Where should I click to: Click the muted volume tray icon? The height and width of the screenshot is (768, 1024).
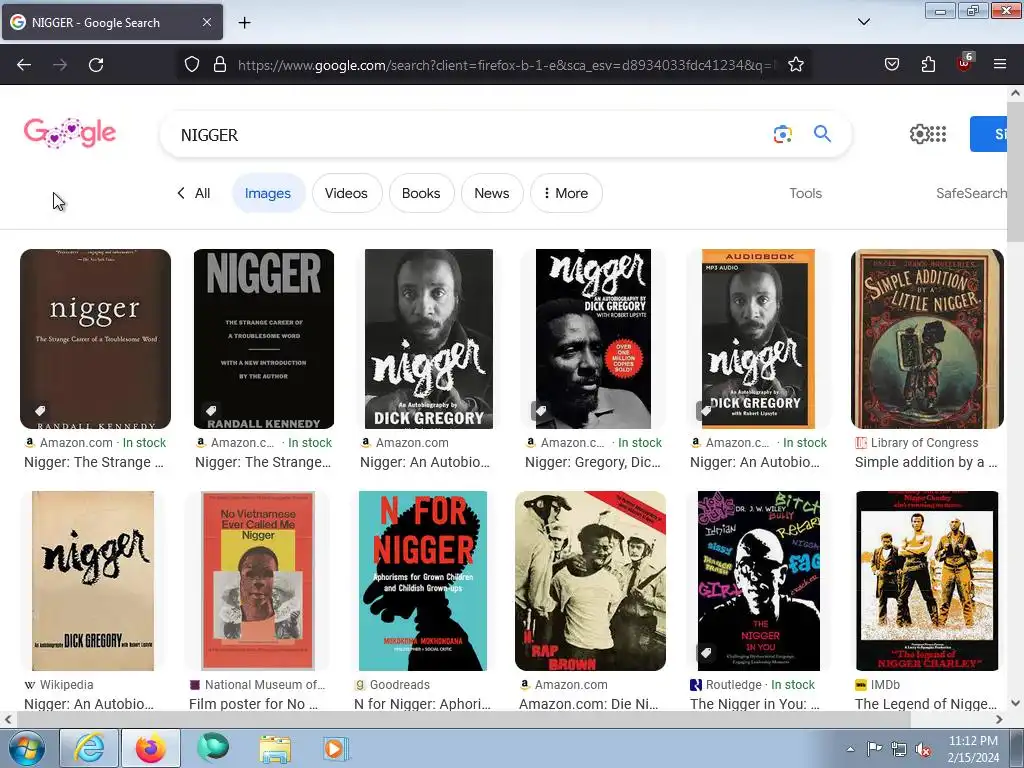tap(923, 750)
